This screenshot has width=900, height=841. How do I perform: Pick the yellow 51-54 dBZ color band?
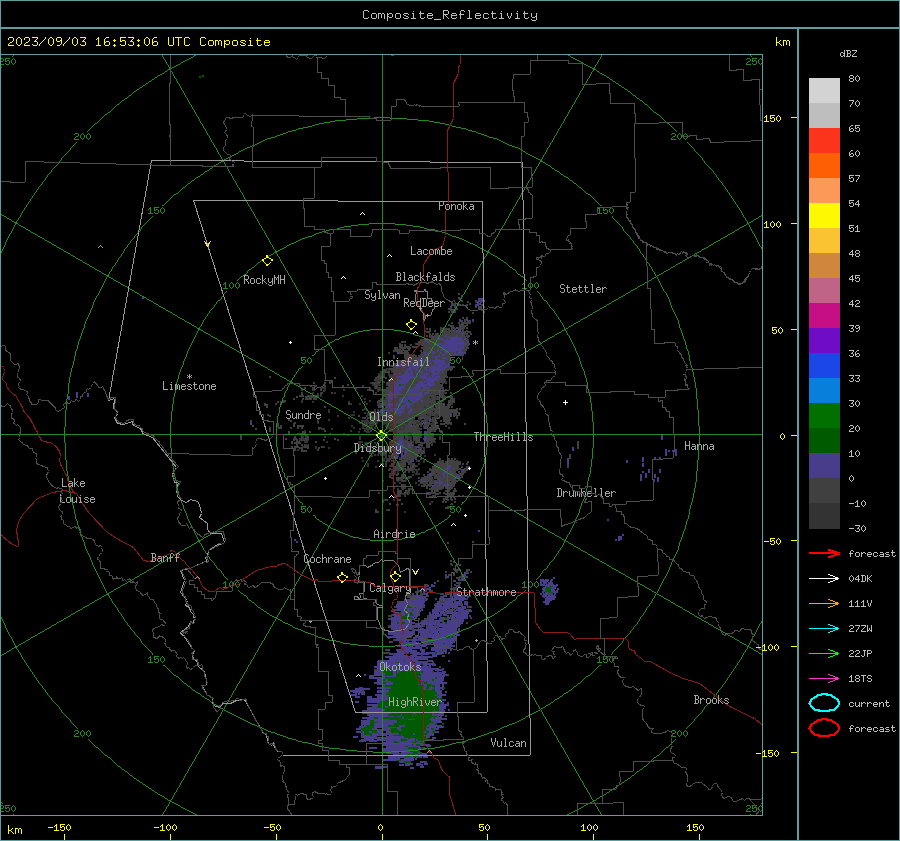click(824, 215)
